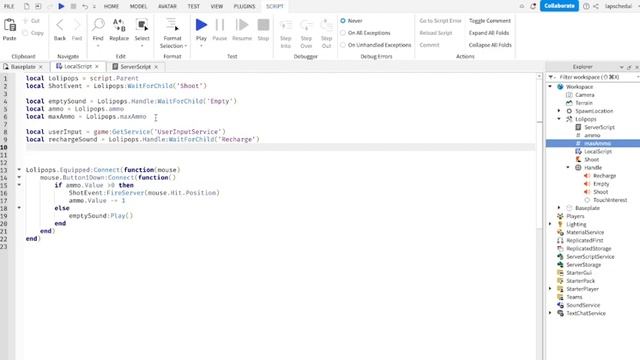Select ReplicatedStorage in Explorer
640x360 pixels.
pyautogui.click(x=588, y=248)
